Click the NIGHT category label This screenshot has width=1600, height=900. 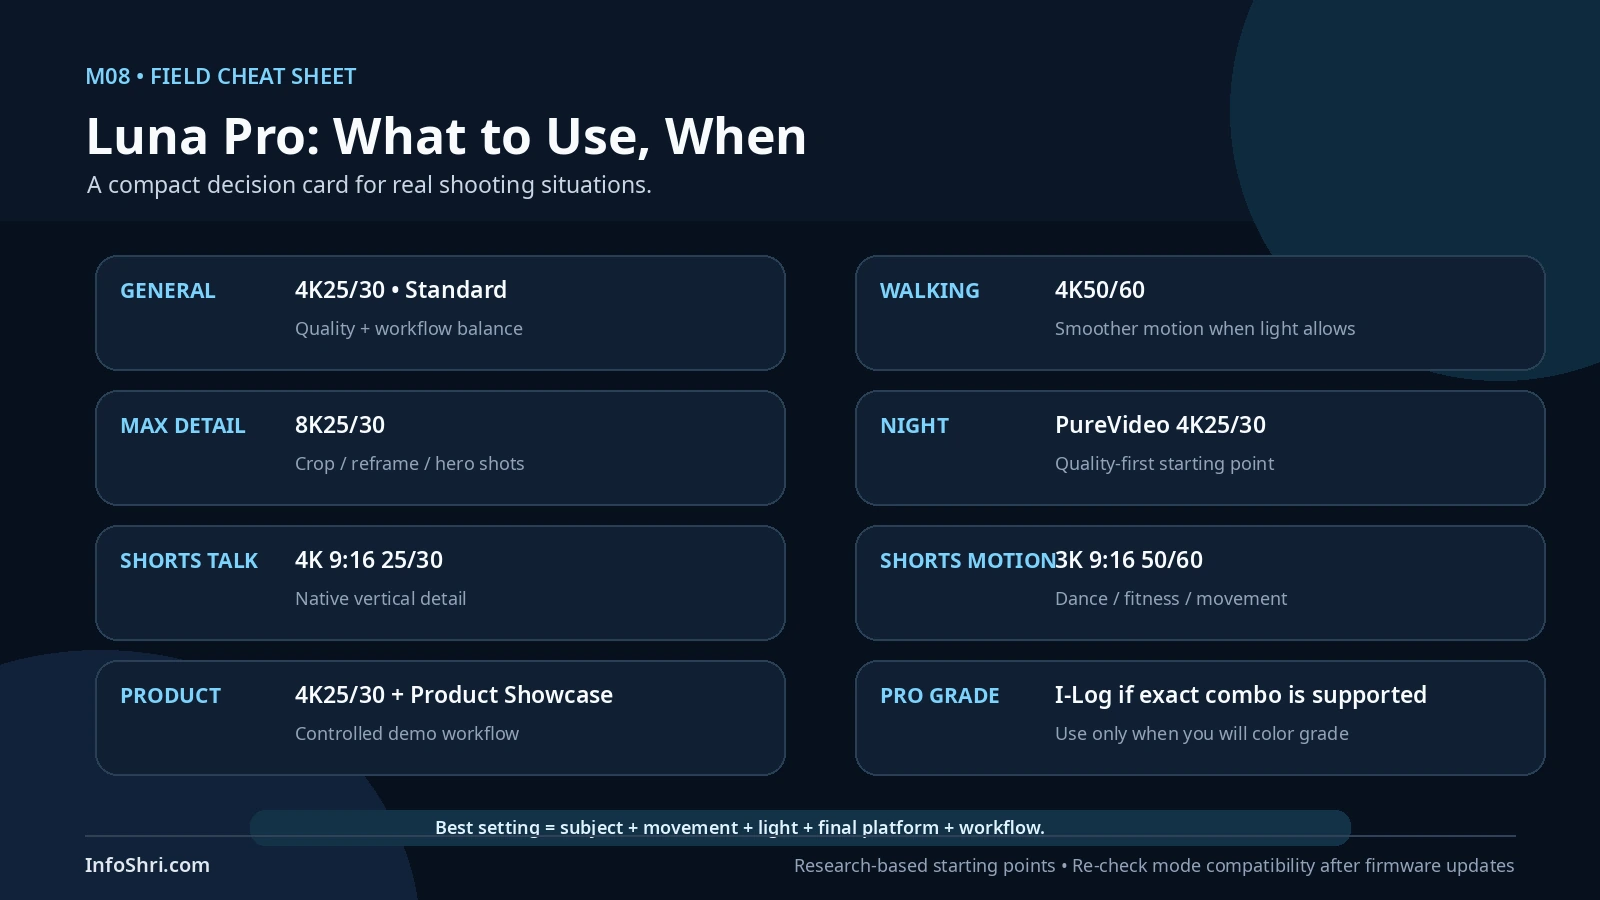tap(914, 426)
